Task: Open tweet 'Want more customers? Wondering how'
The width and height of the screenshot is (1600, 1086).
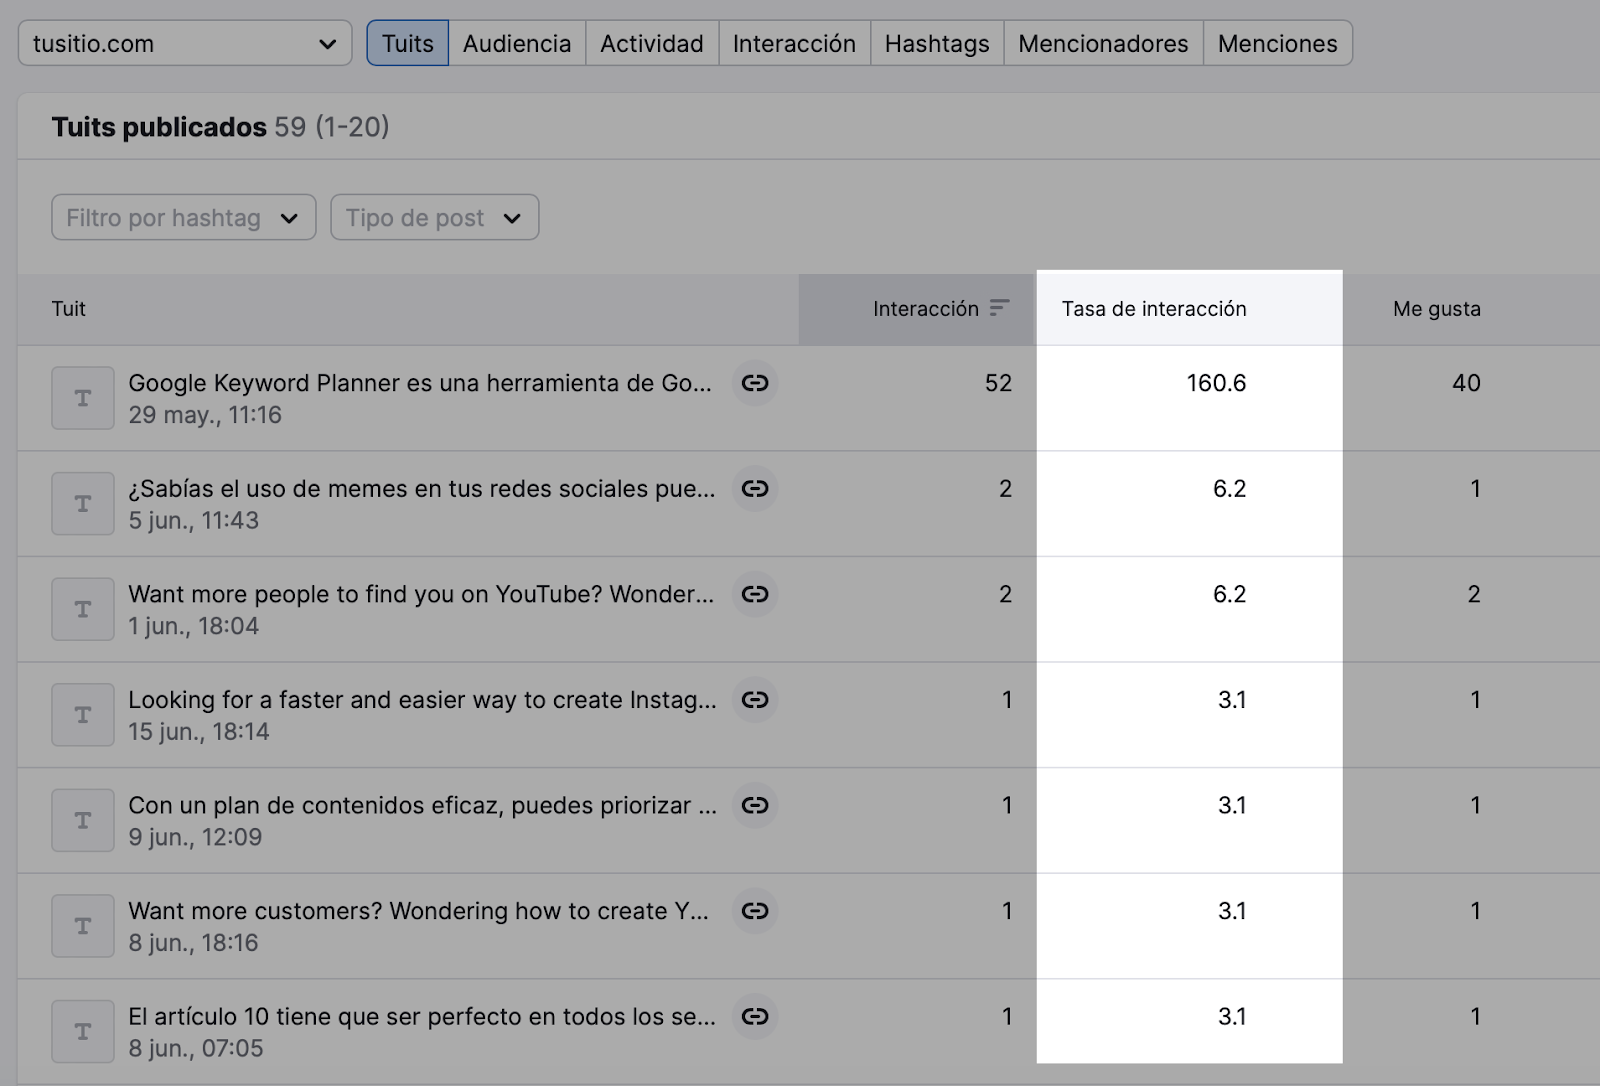Action: (418, 911)
